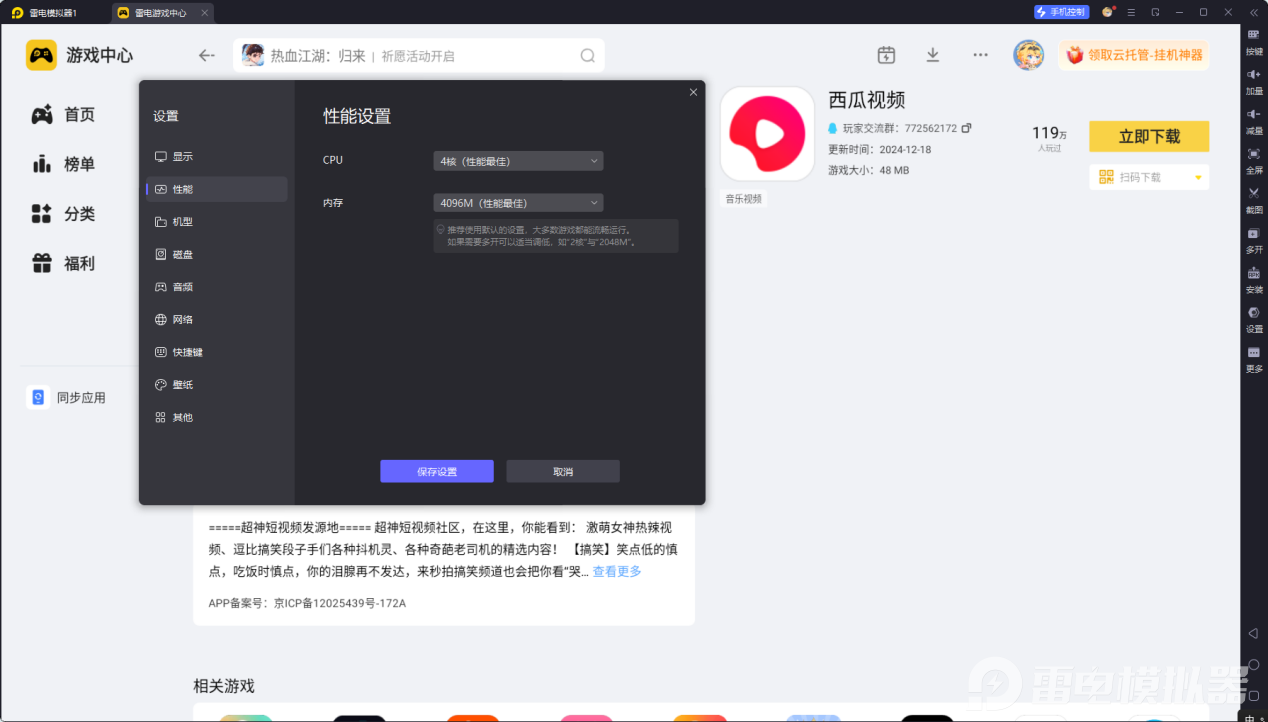Viewport: 1268px width, 722px height.
Task: Tap the Android back triangle button
Action: (x=1253, y=633)
